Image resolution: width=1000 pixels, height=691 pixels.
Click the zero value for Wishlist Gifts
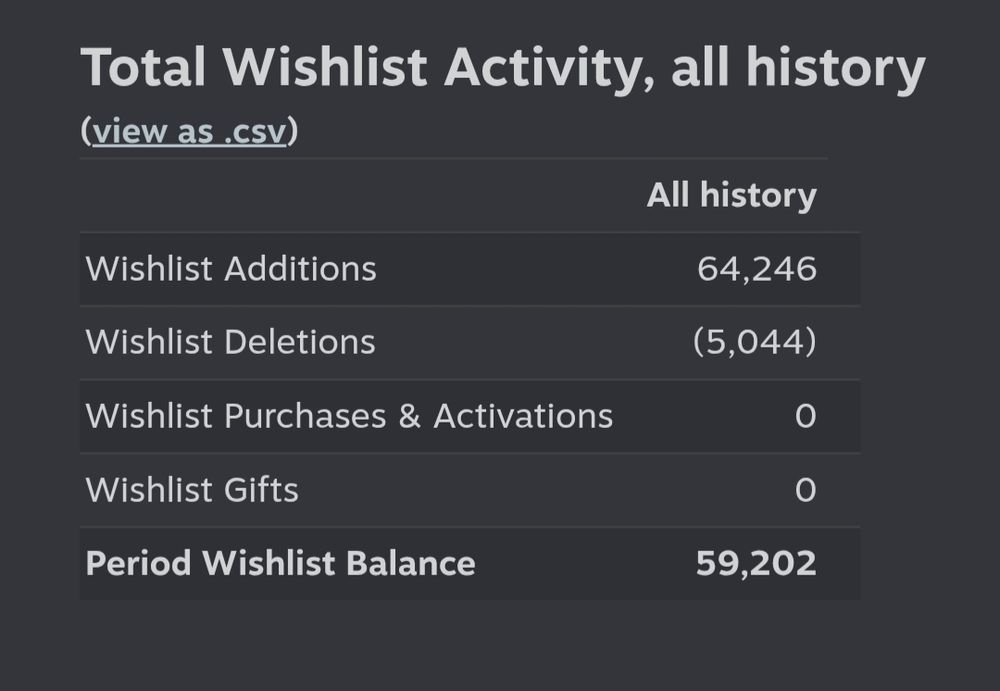[805, 490]
